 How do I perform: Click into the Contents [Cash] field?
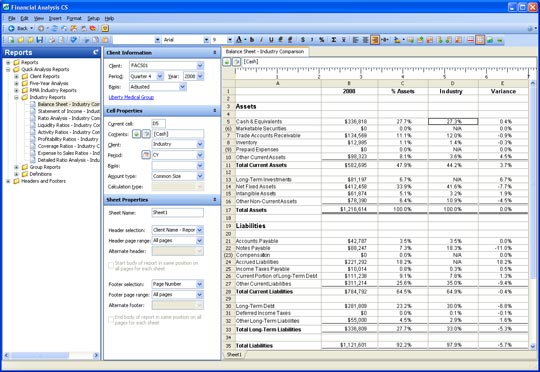(x=178, y=134)
